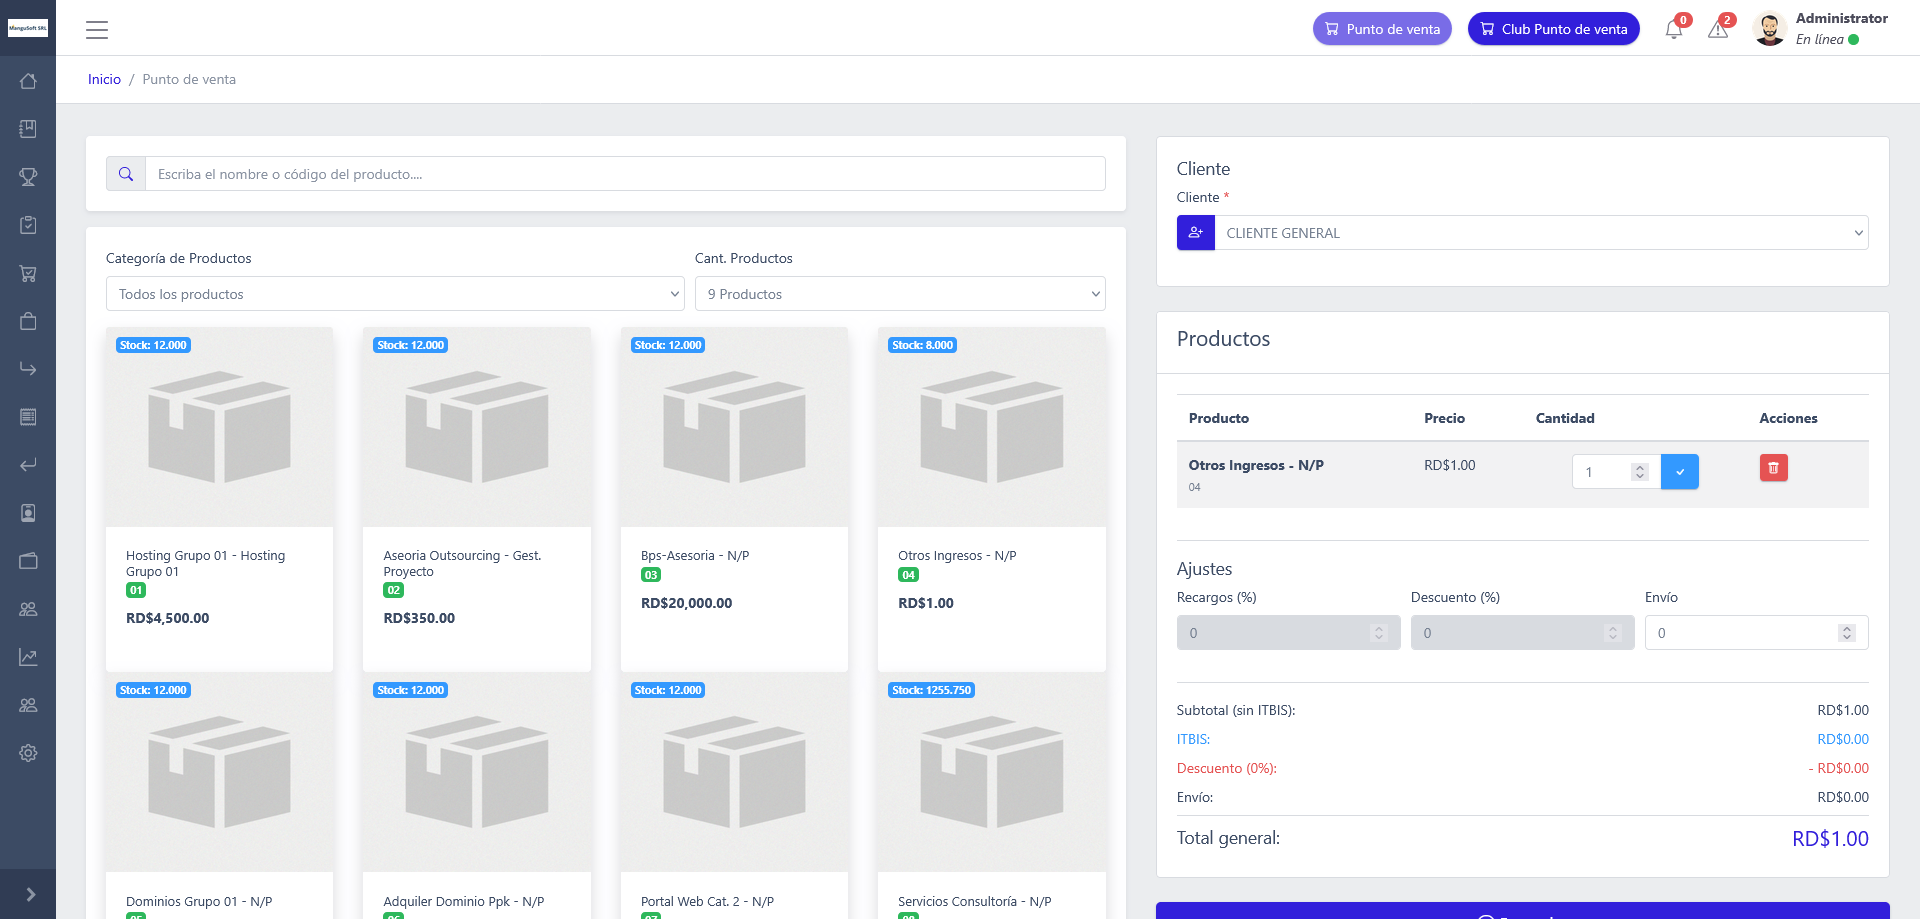Viewport: 1920px width, 919px height.
Task: Select the Bps-Asesoria product card image
Action: click(734, 427)
